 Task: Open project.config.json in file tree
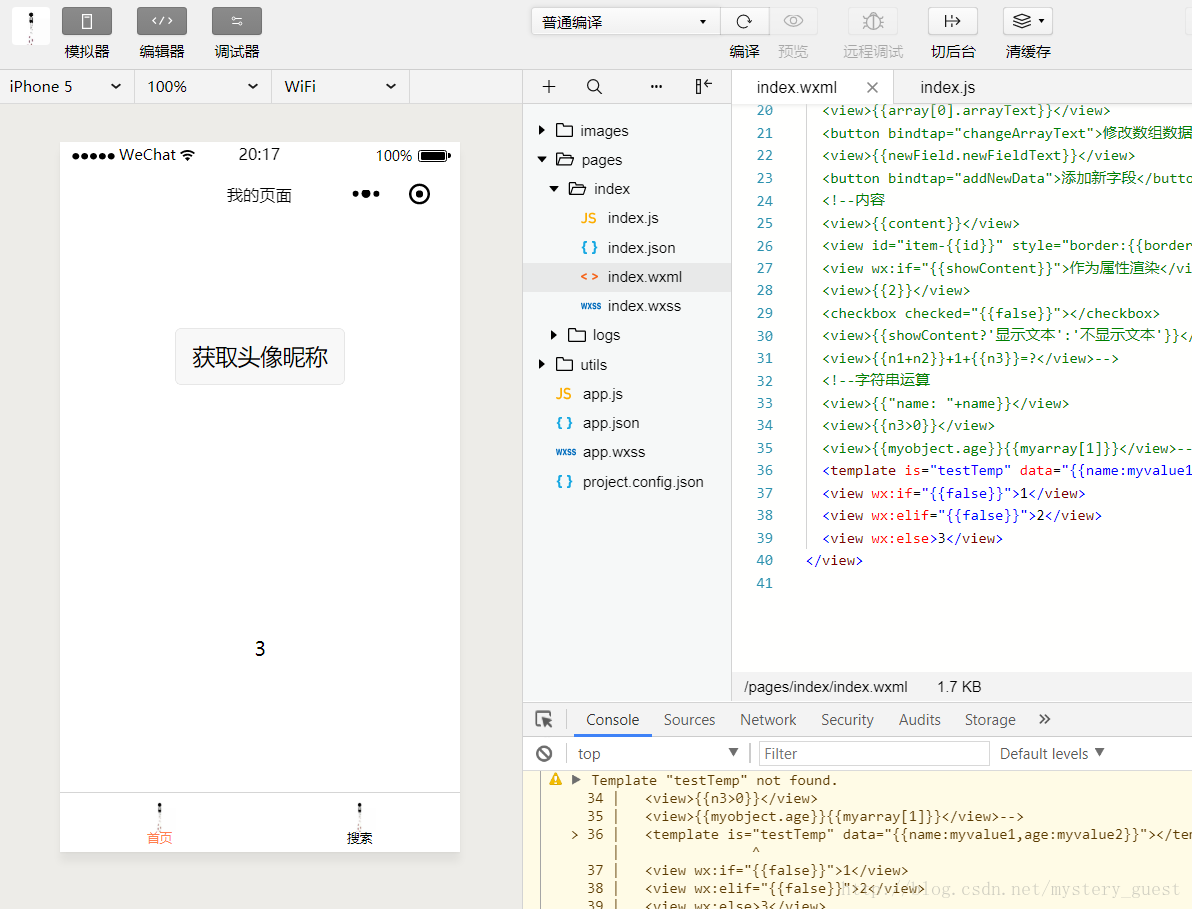[x=627, y=482]
